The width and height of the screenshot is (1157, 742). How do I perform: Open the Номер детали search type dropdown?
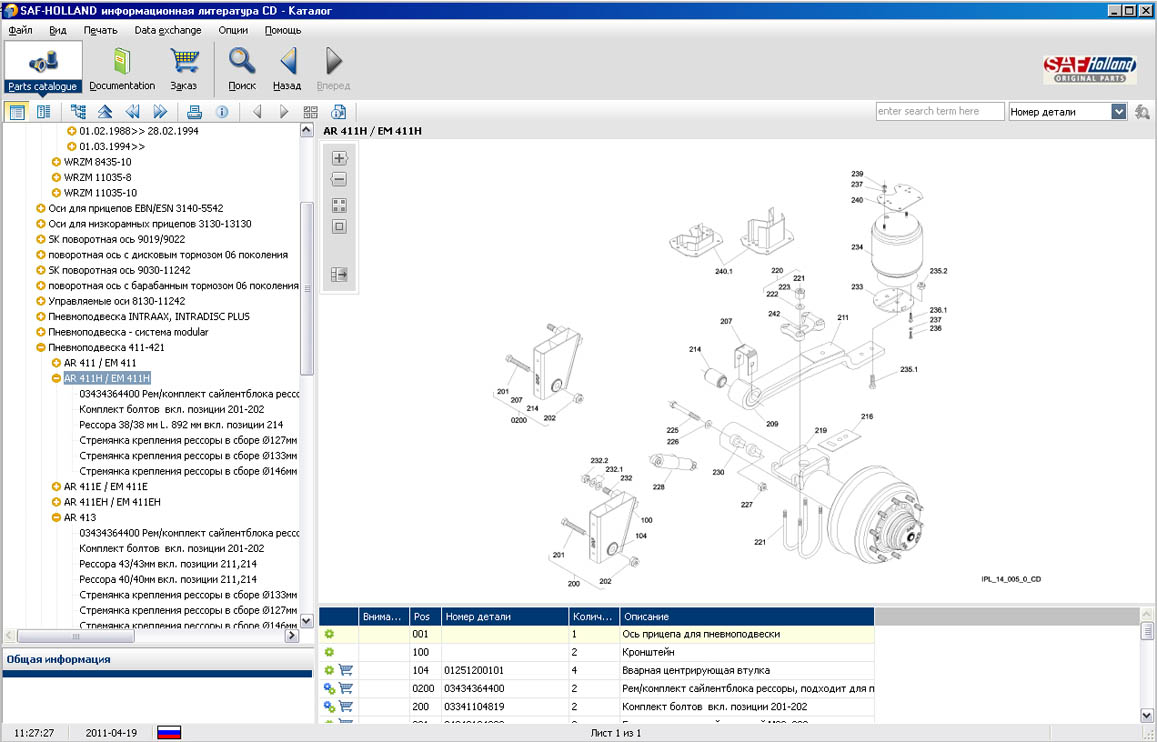click(1119, 112)
